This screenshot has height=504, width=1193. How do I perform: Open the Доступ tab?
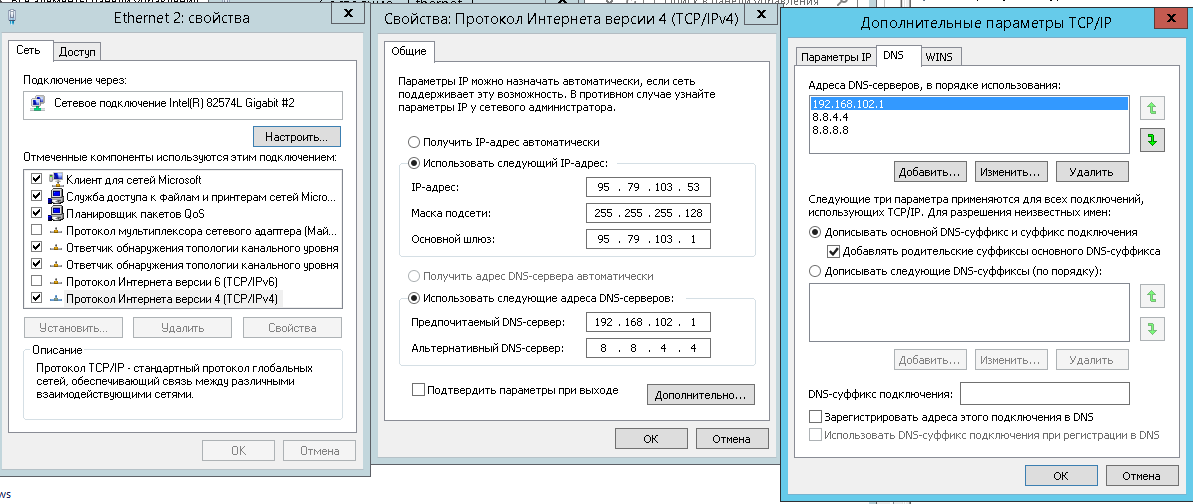click(x=77, y=52)
